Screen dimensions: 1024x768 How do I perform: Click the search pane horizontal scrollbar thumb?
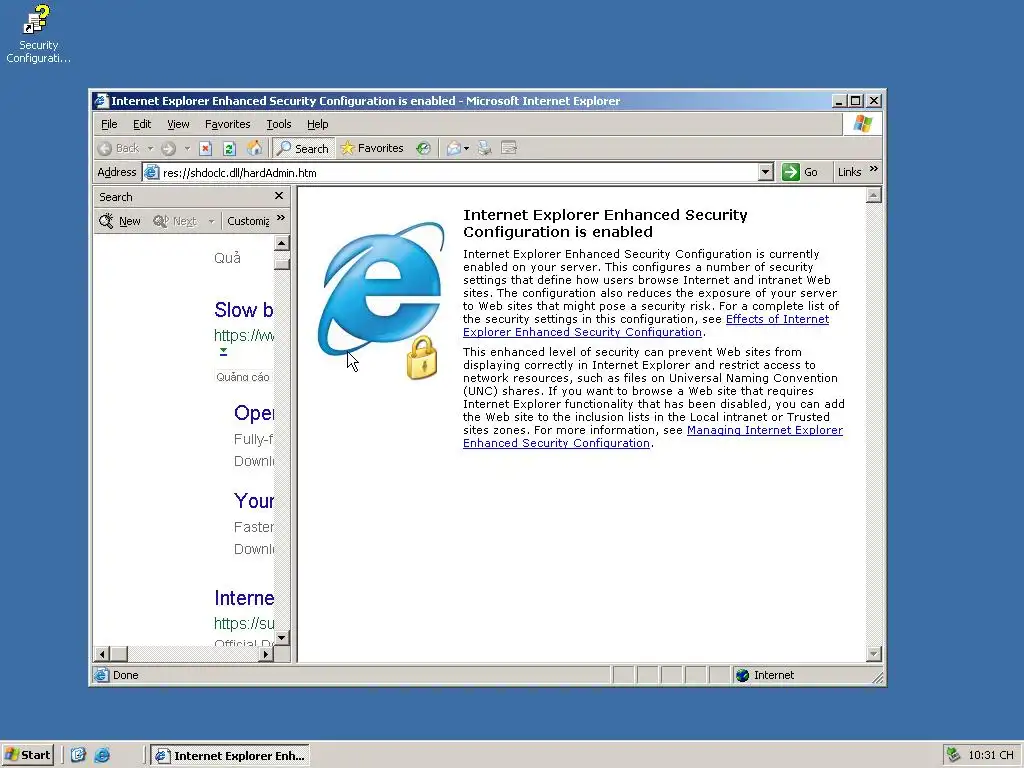[x=119, y=654]
